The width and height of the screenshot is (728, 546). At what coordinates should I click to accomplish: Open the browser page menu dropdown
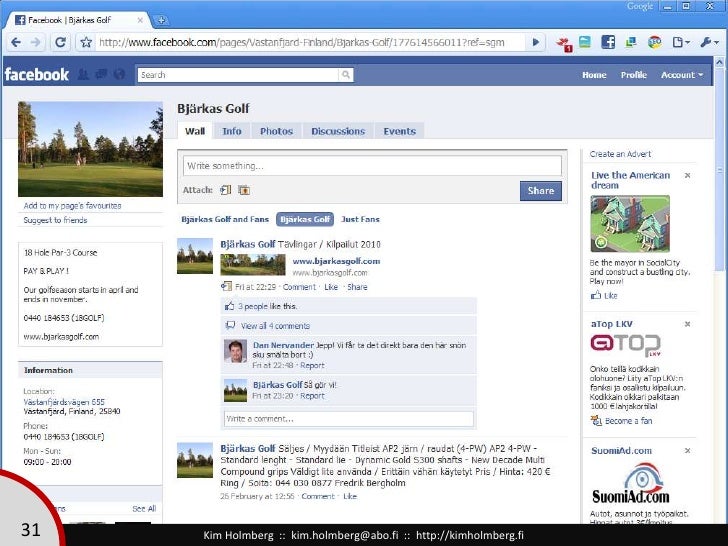click(x=683, y=43)
